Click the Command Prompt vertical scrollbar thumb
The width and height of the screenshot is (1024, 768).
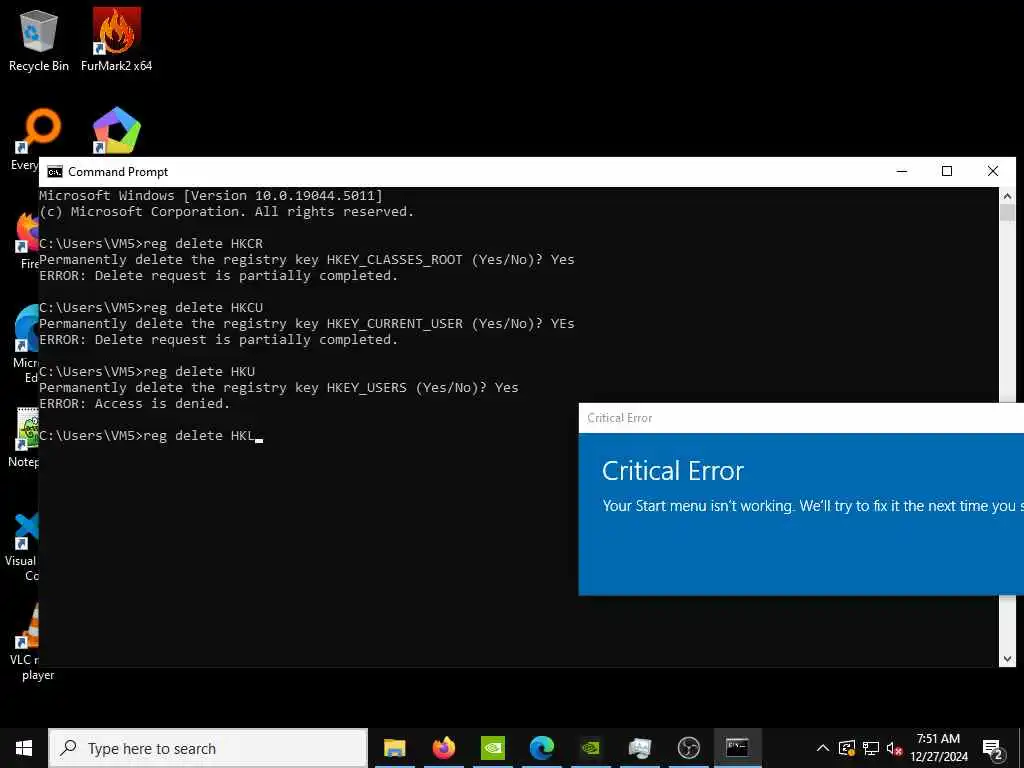pos(1007,213)
